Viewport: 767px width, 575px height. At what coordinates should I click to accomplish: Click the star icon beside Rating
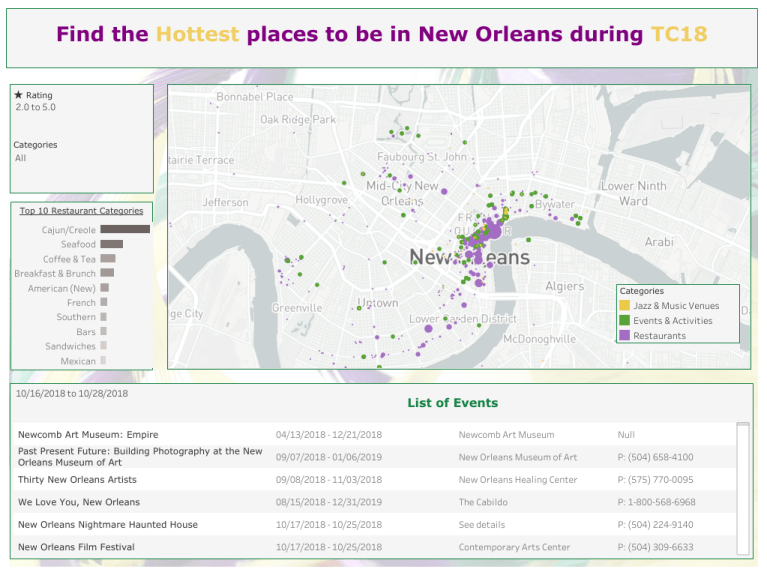coord(19,95)
